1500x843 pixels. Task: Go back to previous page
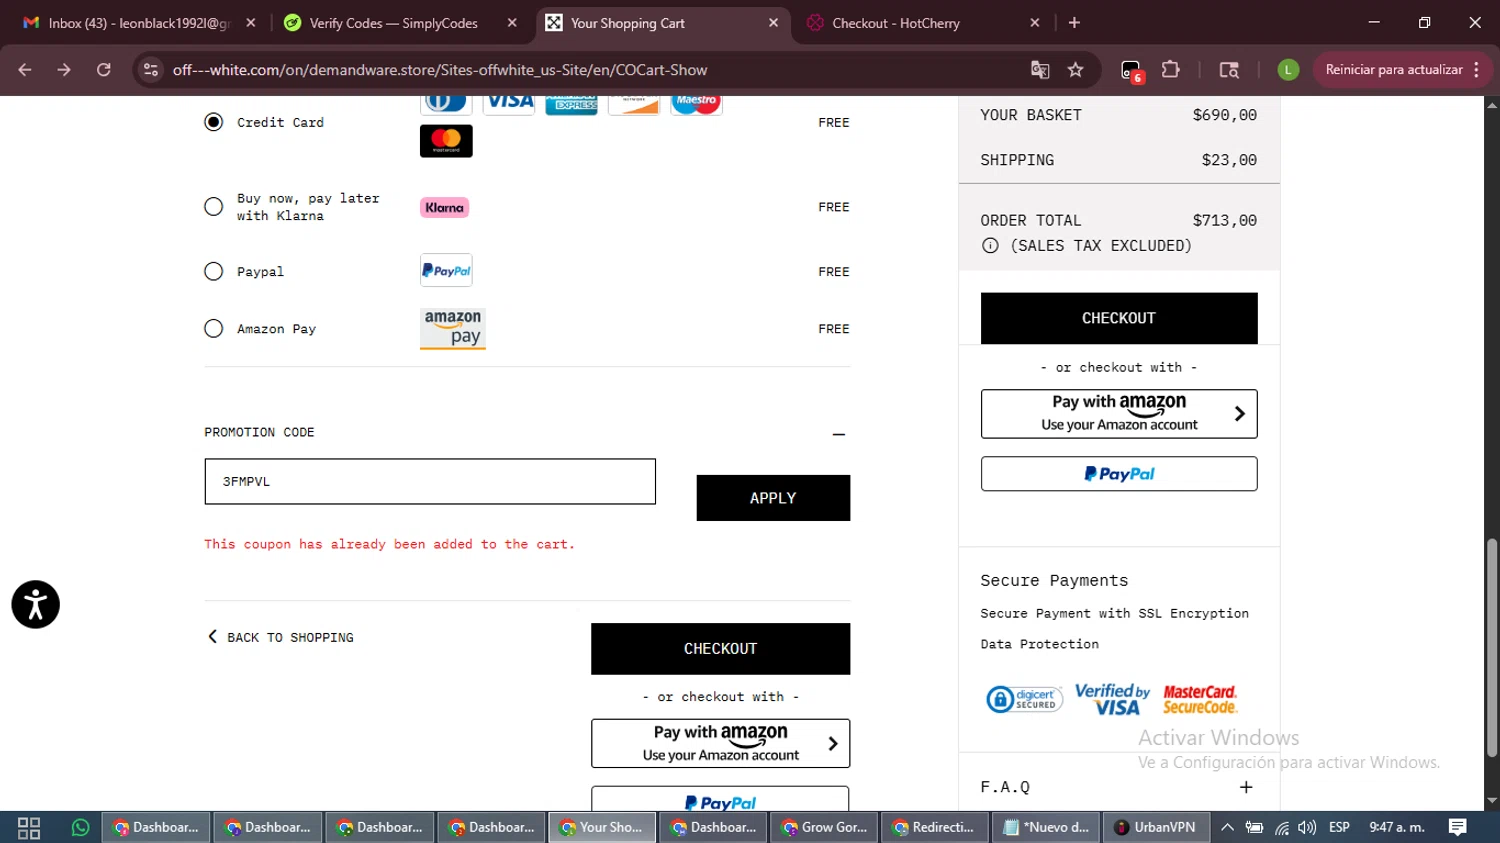tap(25, 70)
